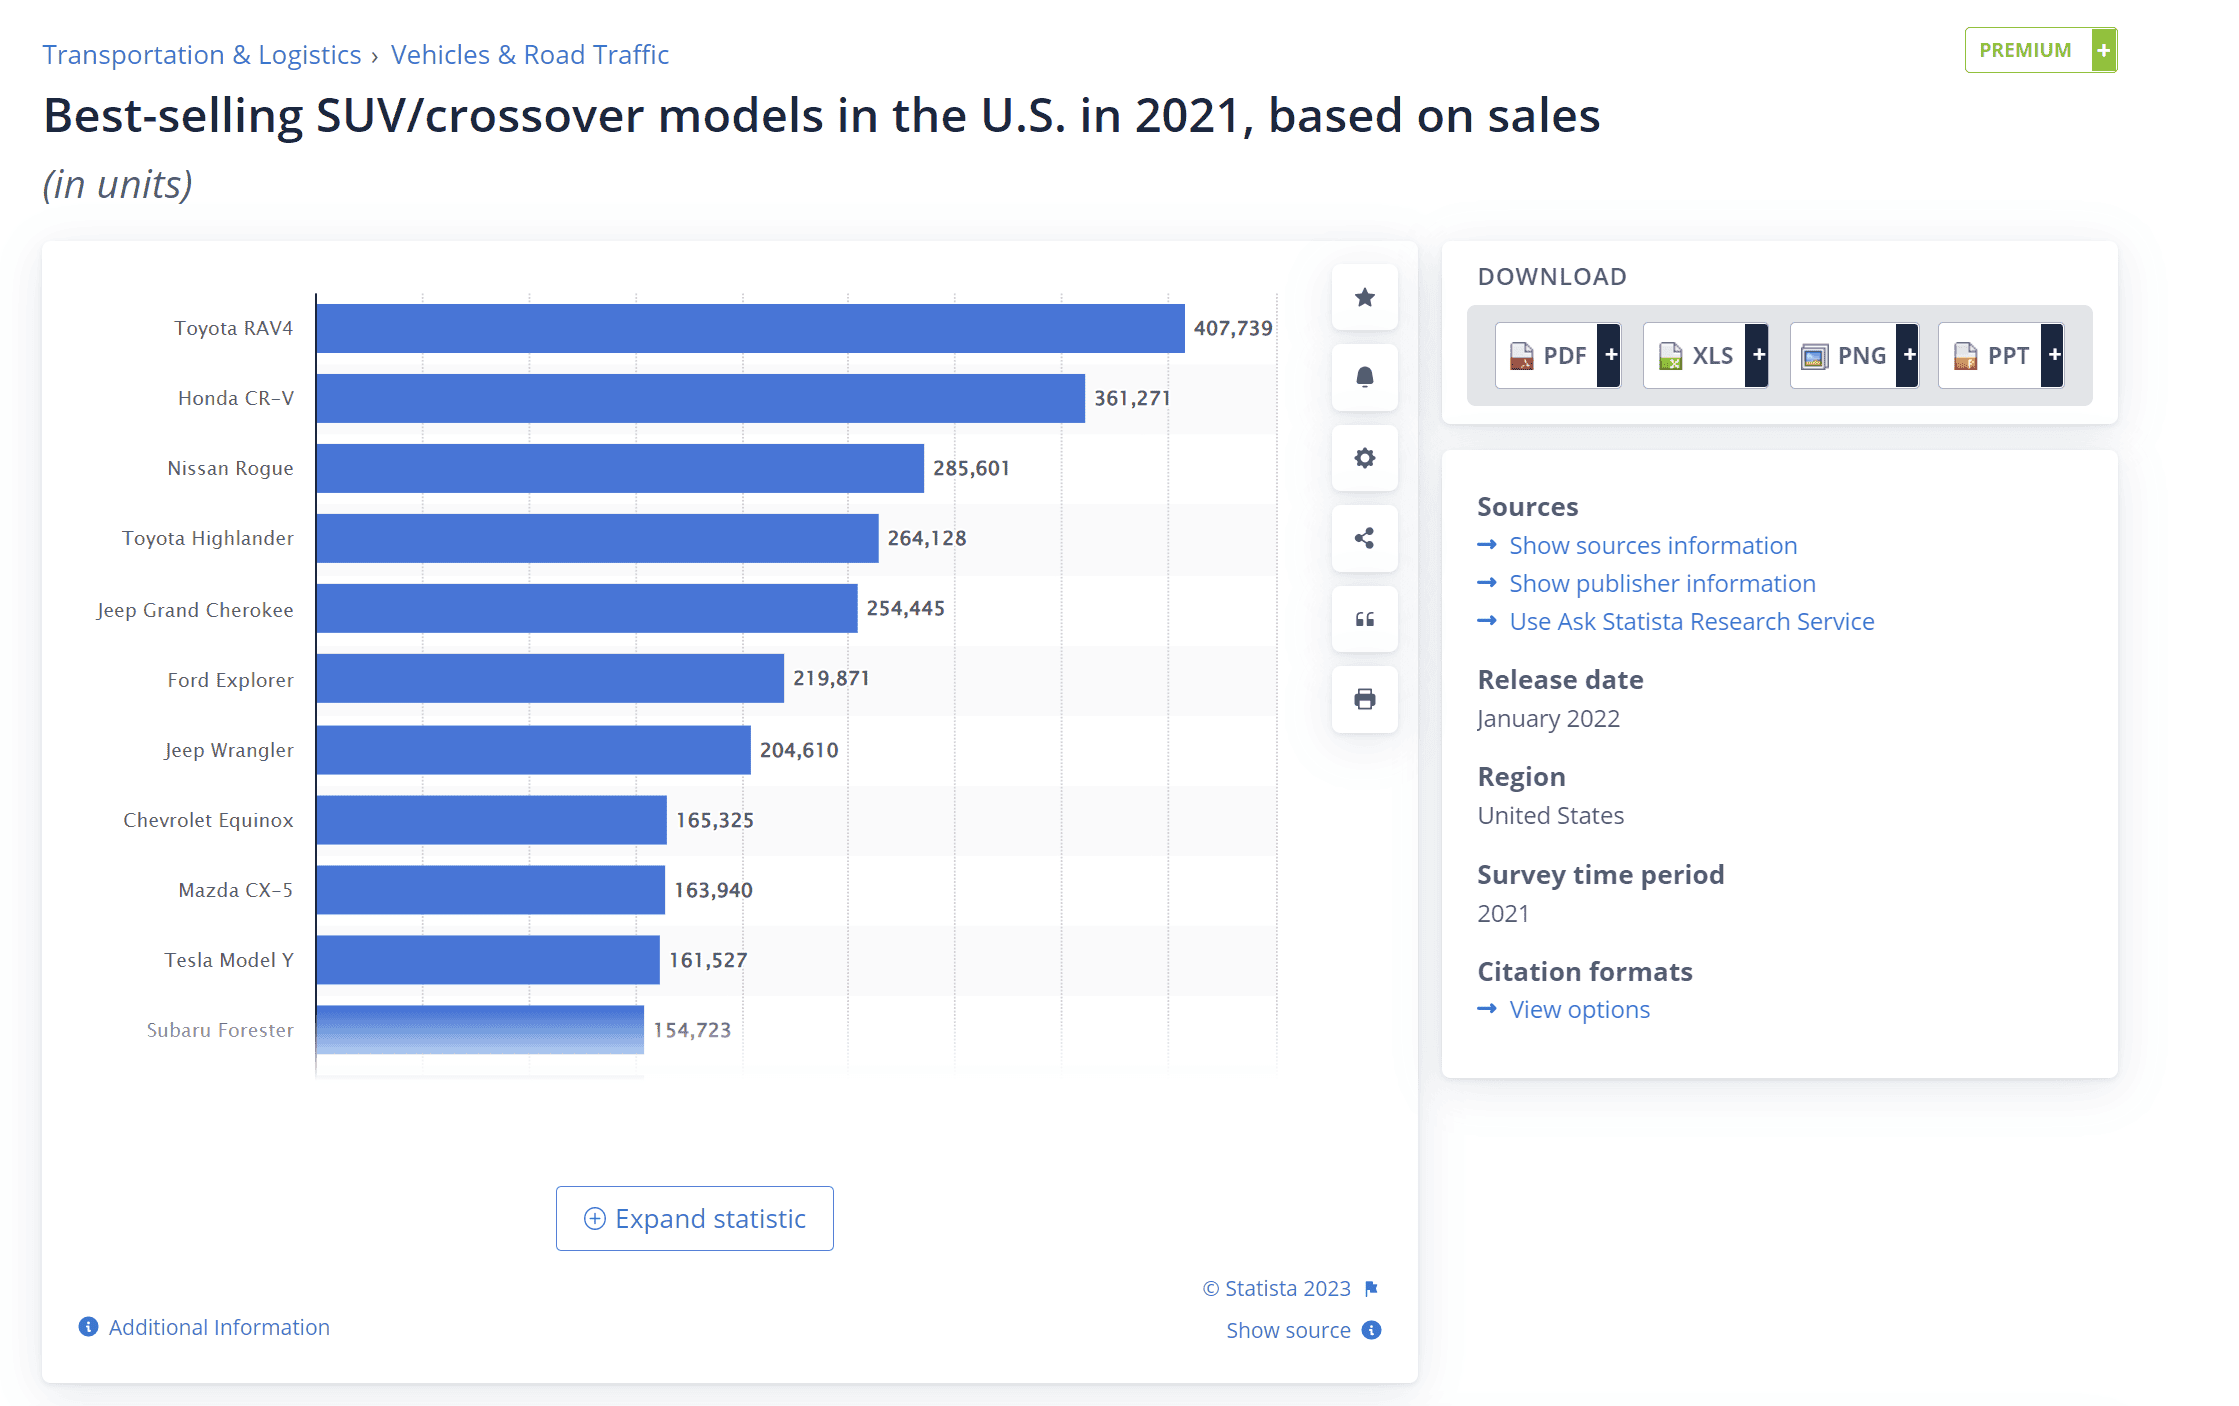Screen dimensions: 2239x1406
Task: Download the data as XLS
Action: click(x=1705, y=355)
